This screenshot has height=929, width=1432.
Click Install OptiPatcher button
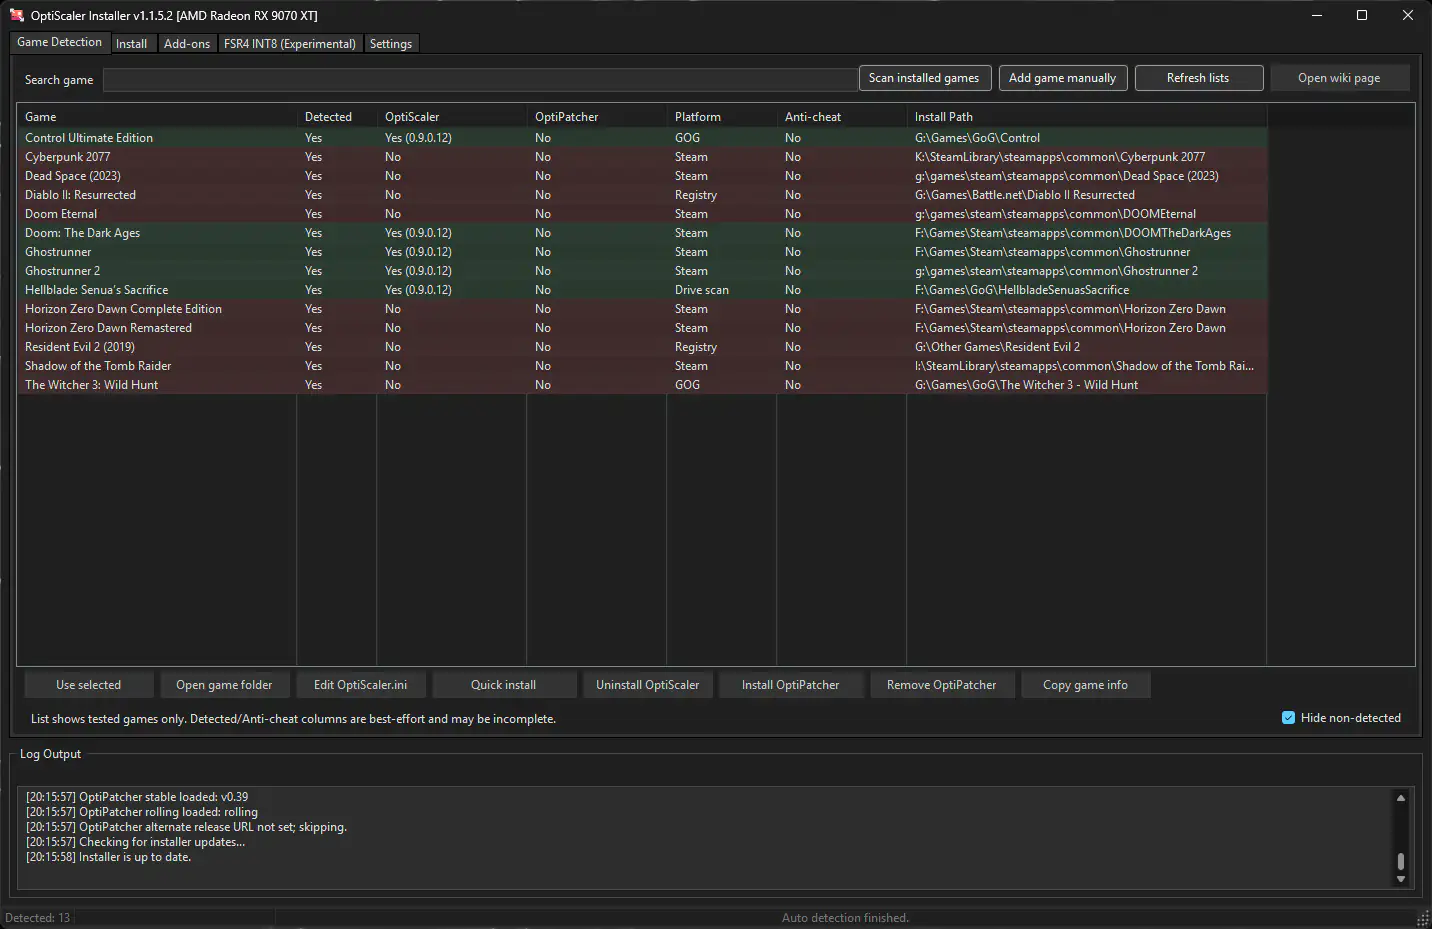791,685
